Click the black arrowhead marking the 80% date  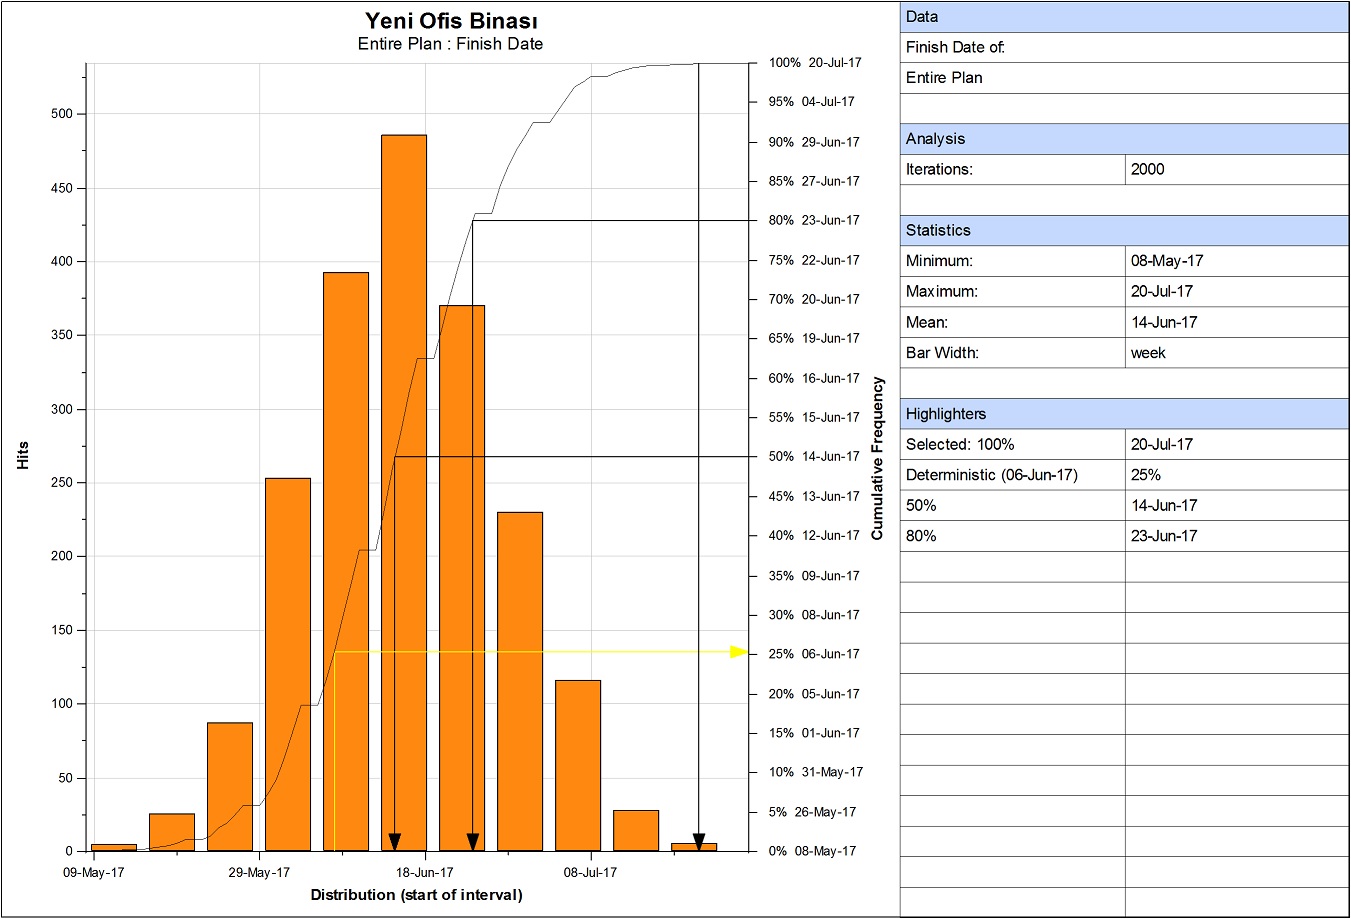click(473, 841)
